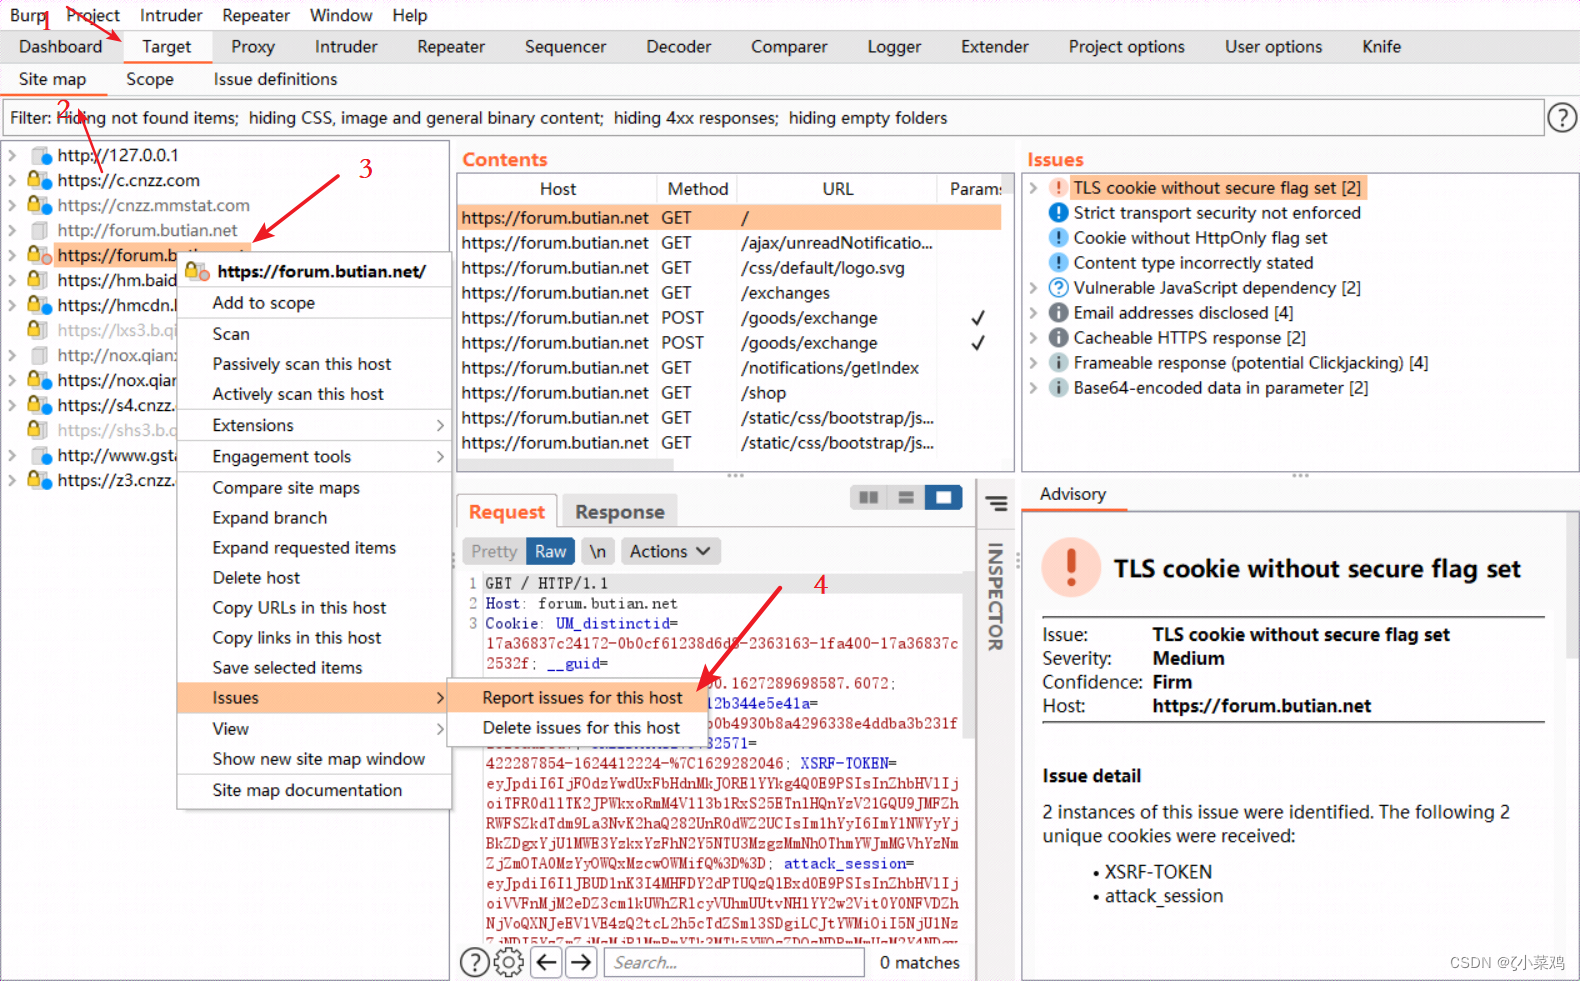Select the /exchanges GET row
The image size is (1580, 981).
pos(730,293)
